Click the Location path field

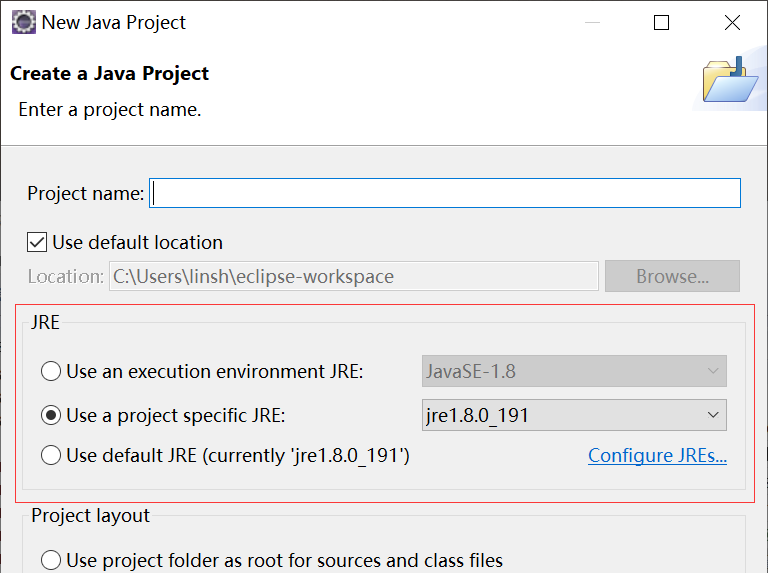click(354, 276)
